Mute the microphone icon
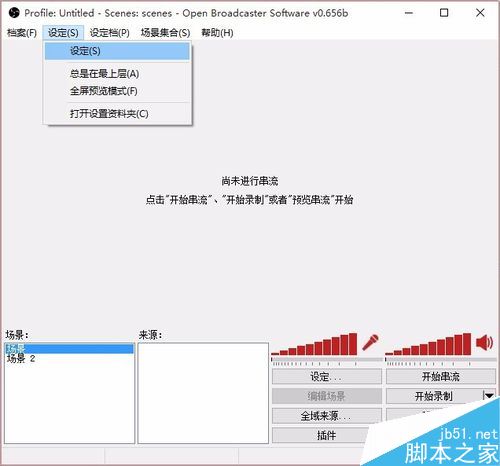The height and width of the screenshot is (466, 500). coord(370,342)
